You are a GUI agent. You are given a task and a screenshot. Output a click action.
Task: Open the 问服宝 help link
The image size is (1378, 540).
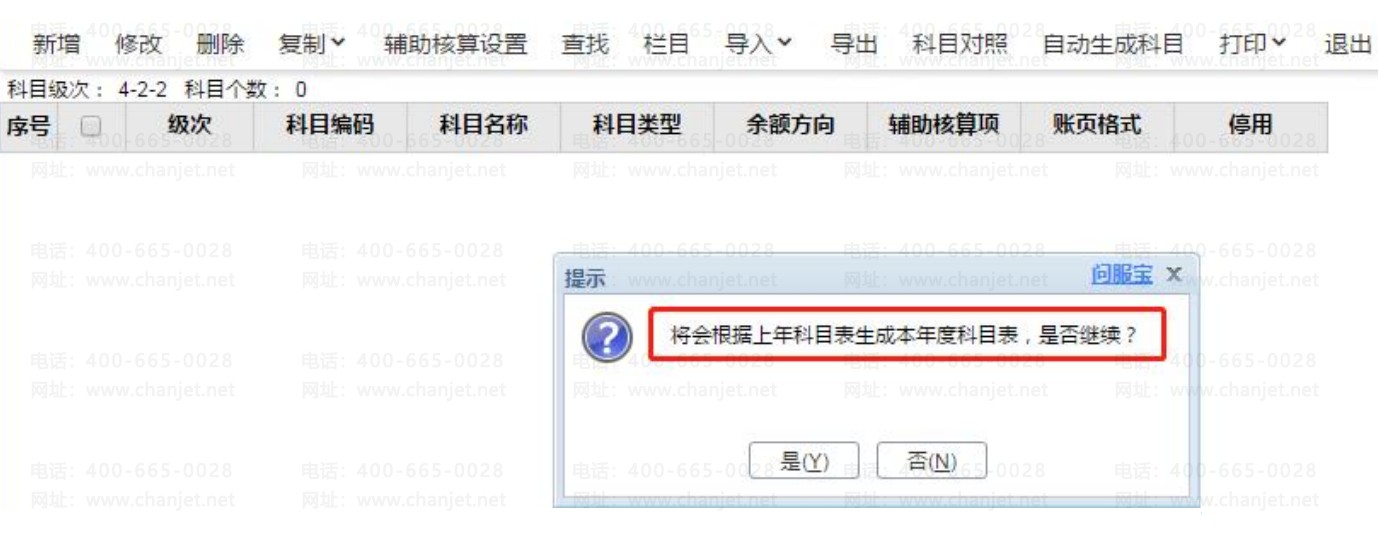coord(1121,274)
